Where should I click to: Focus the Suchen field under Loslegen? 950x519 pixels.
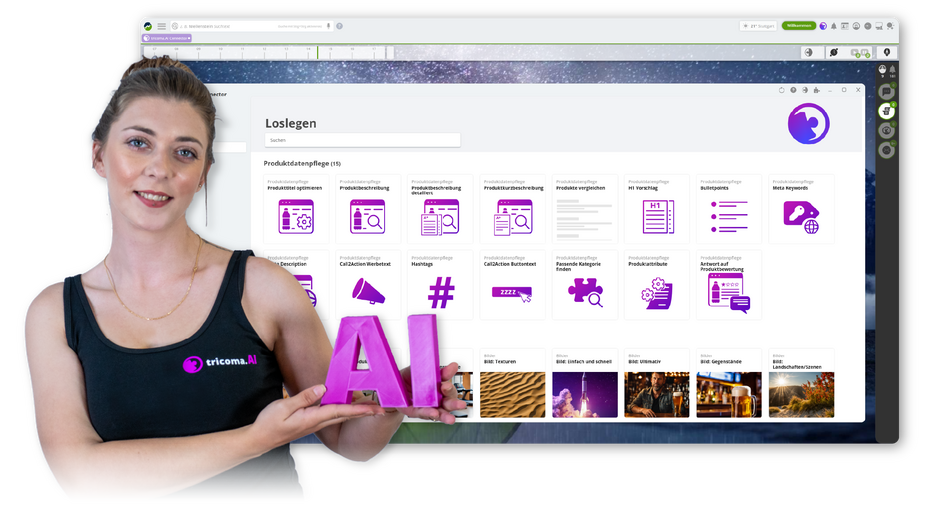coord(362,140)
